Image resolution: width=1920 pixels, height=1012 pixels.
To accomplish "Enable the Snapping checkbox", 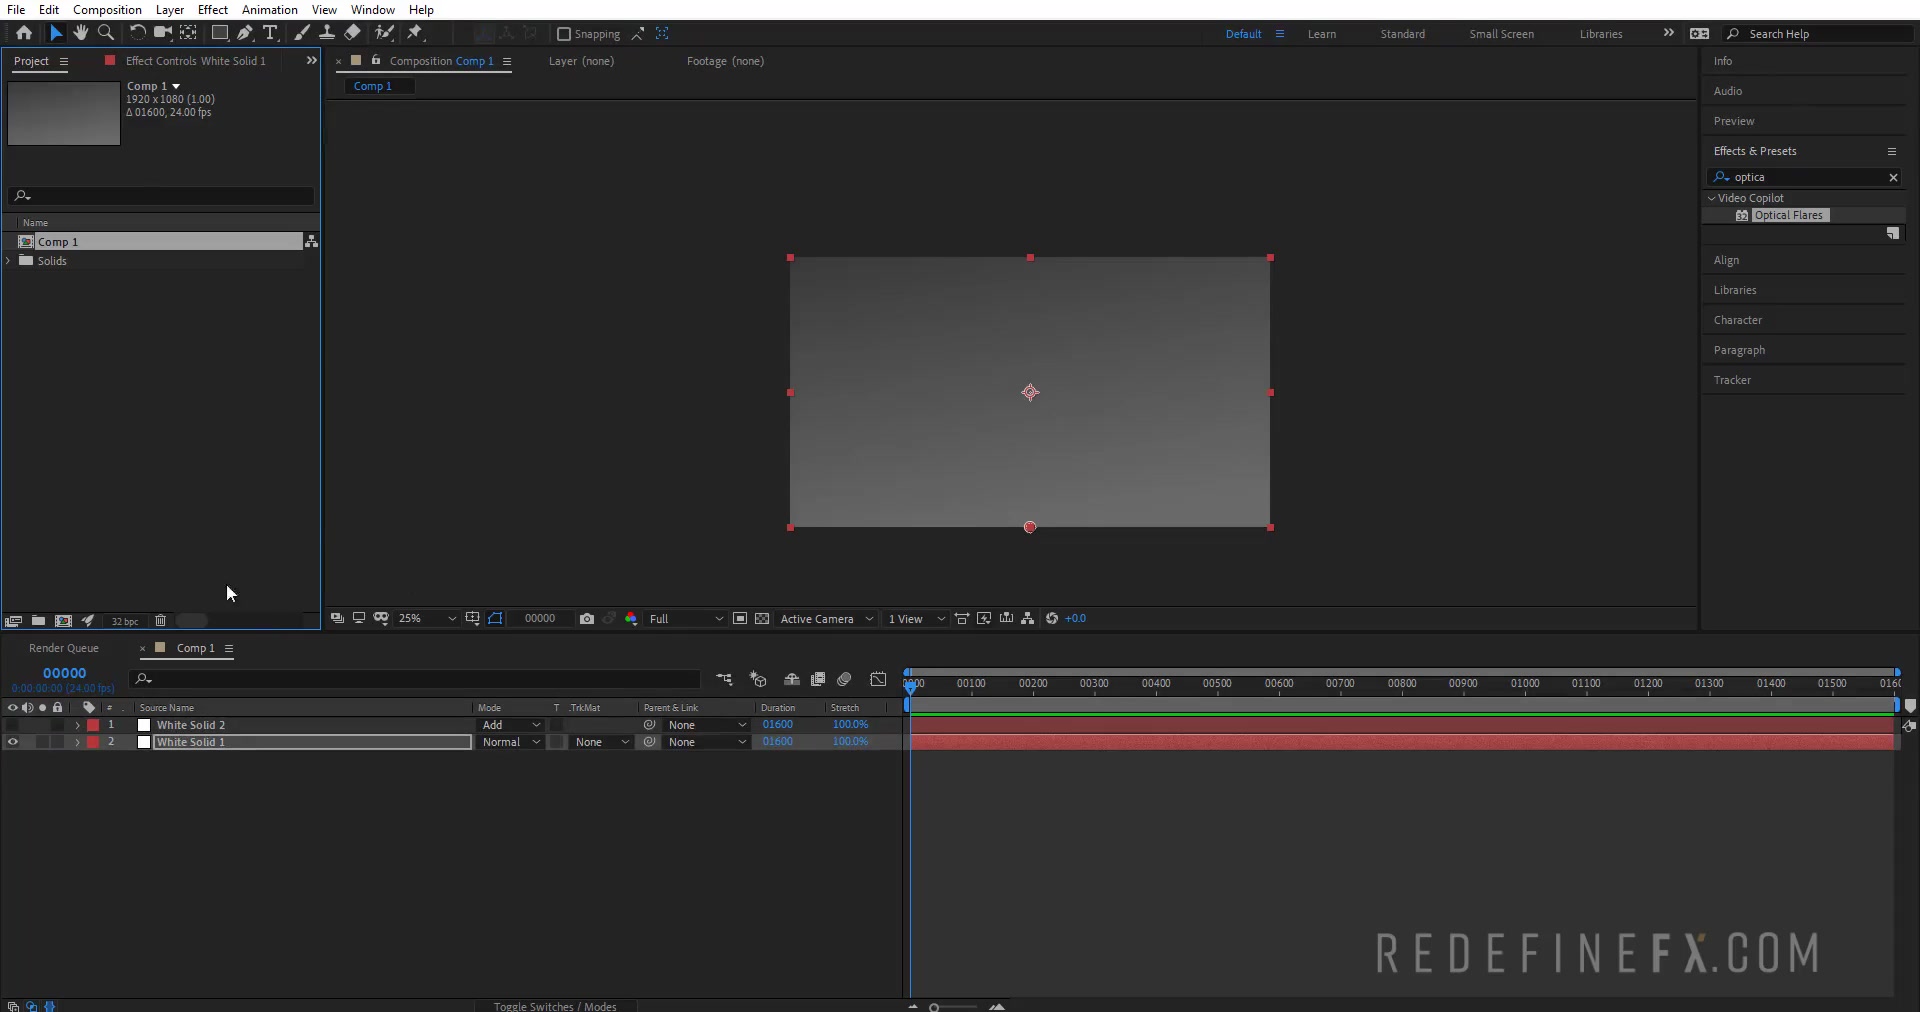I will pyautogui.click(x=564, y=34).
